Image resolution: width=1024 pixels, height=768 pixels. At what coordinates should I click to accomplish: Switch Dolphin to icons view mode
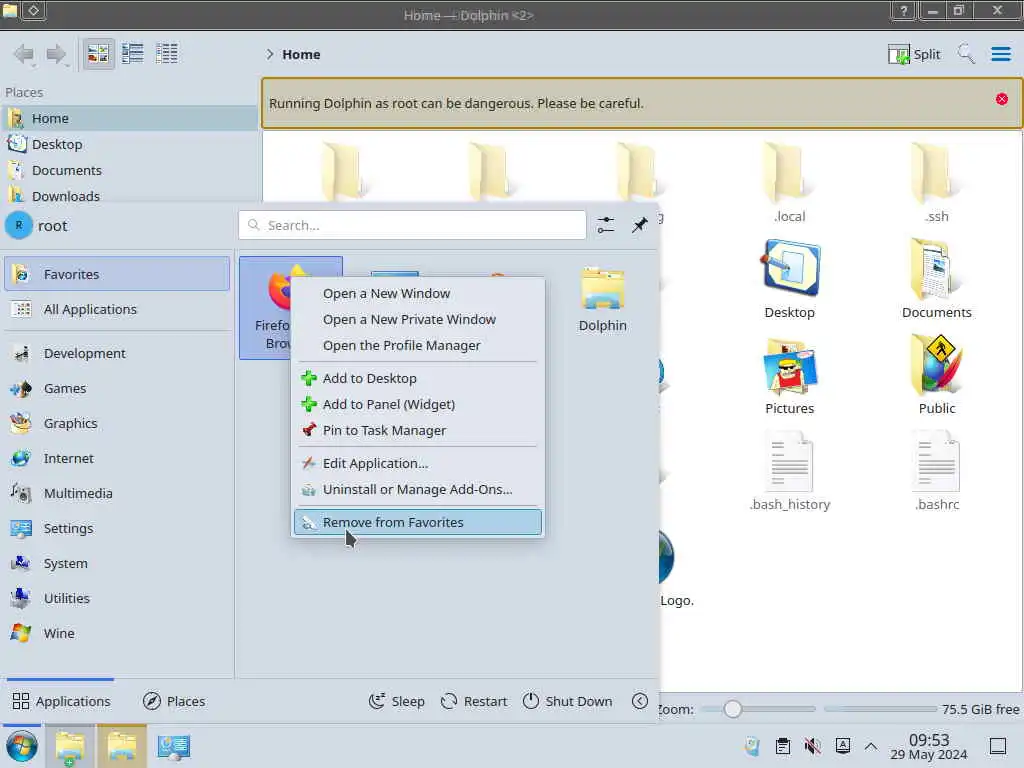99,54
